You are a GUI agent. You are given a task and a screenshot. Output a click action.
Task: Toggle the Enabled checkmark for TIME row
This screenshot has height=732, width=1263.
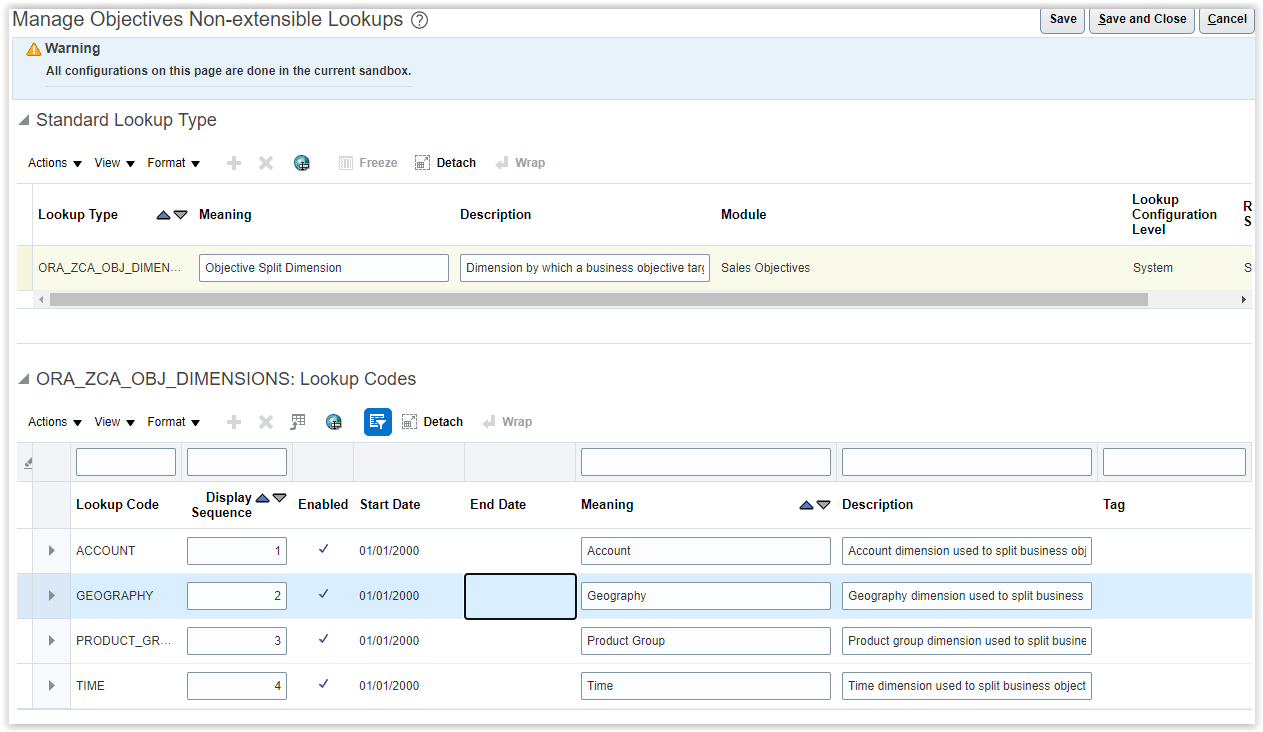click(x=322, y=685)
